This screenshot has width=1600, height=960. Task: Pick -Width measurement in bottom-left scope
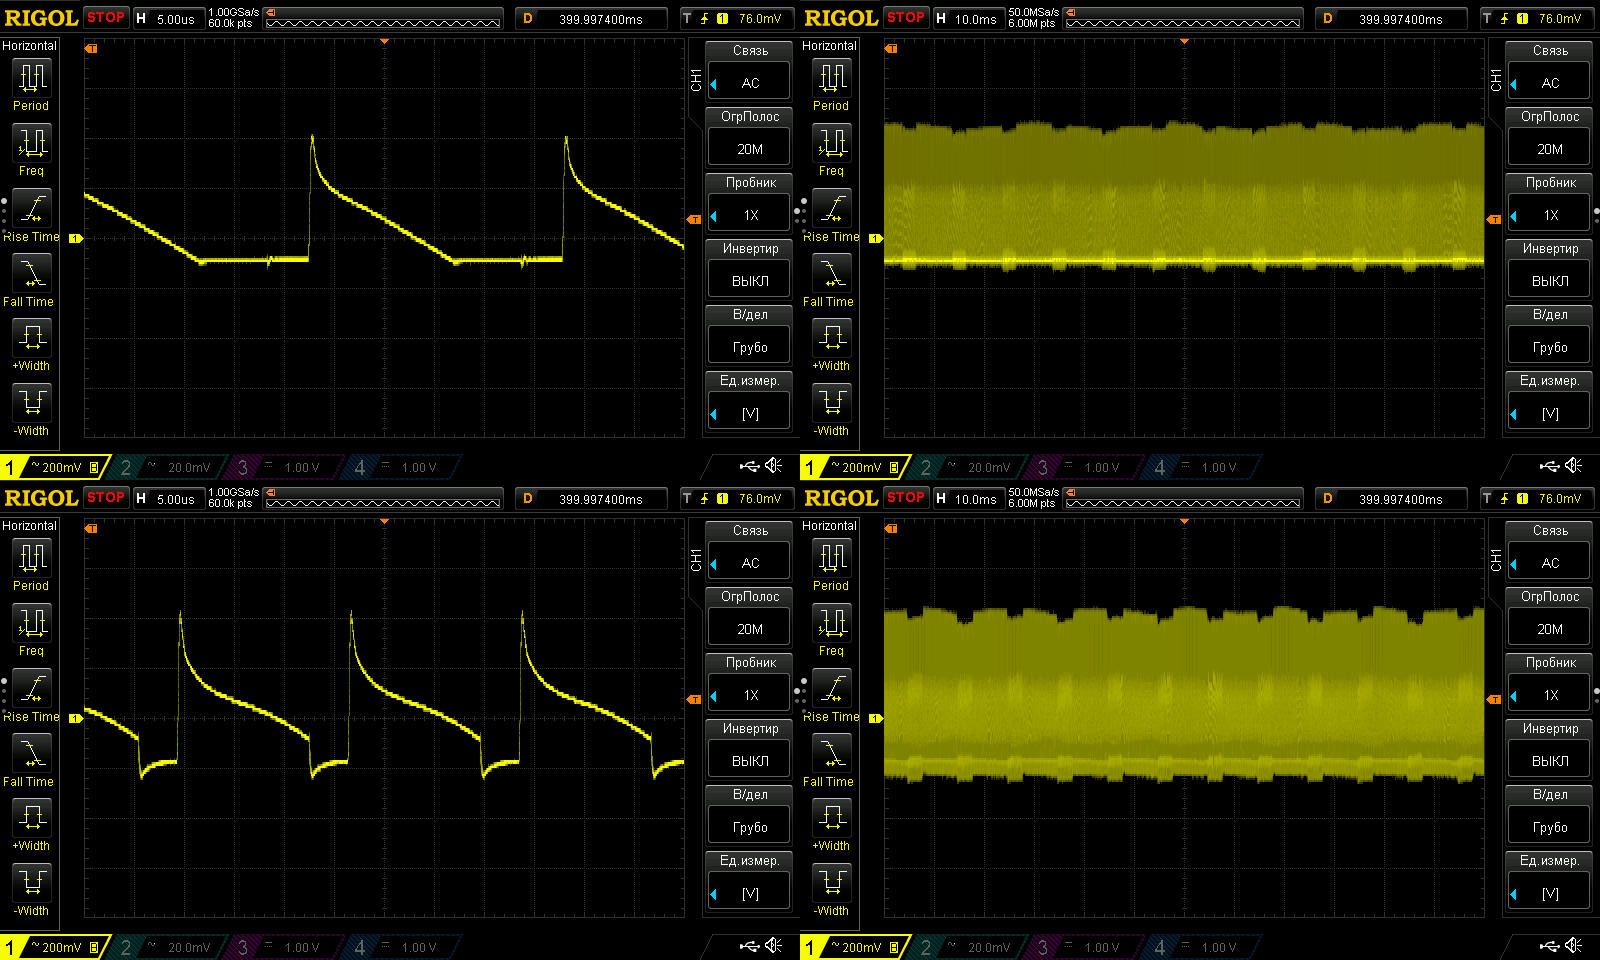[31, 890]
